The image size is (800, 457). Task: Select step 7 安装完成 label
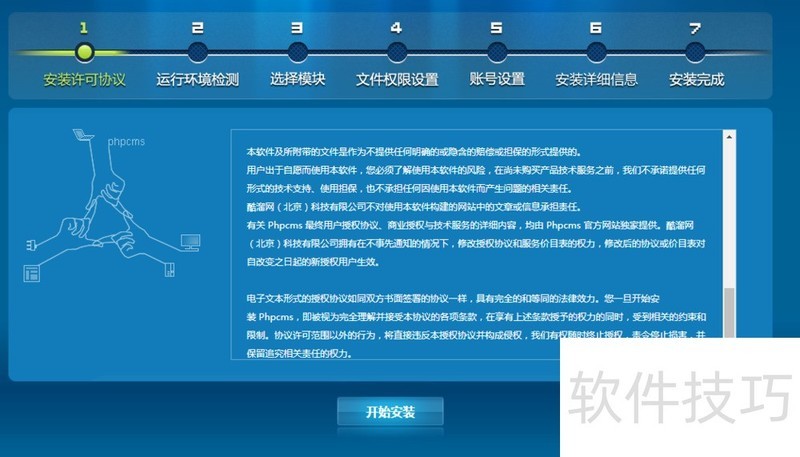696,80
